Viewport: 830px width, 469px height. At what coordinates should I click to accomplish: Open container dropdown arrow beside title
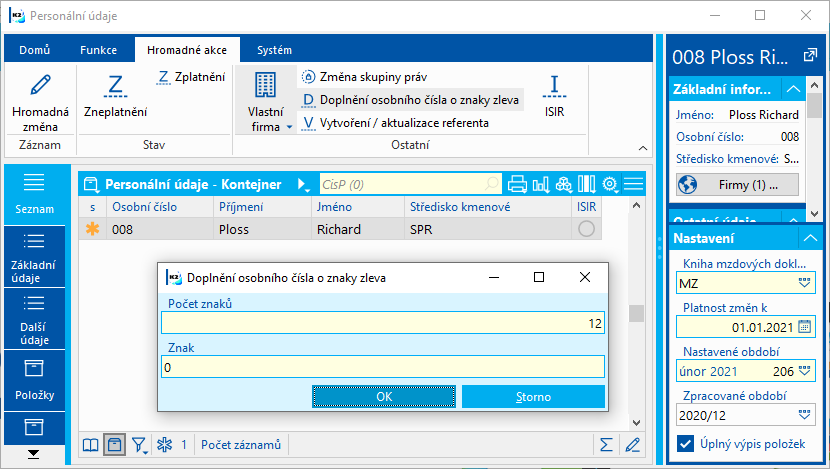click(x=303, y=184)
